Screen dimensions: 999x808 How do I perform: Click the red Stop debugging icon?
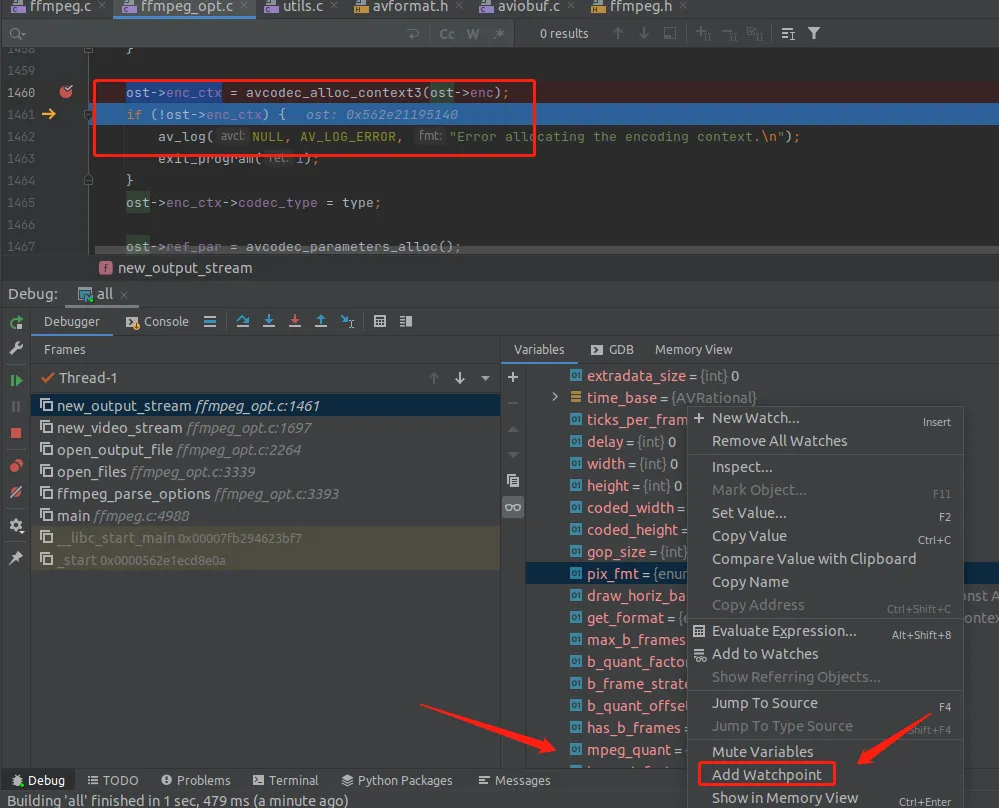17,433
